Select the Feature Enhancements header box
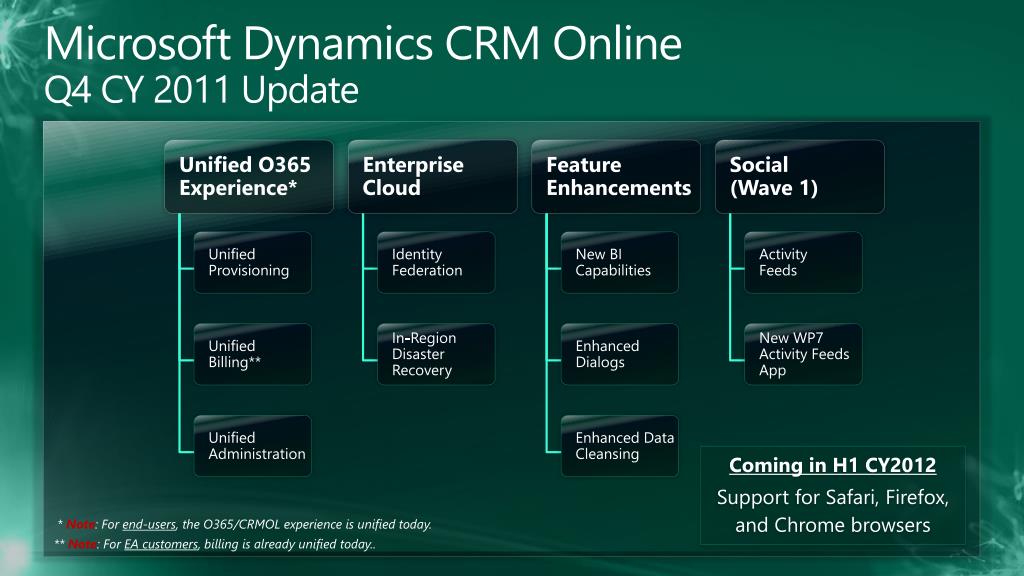Image resolution: width=1024 pixels, height=576 pixels. point(616,176)
